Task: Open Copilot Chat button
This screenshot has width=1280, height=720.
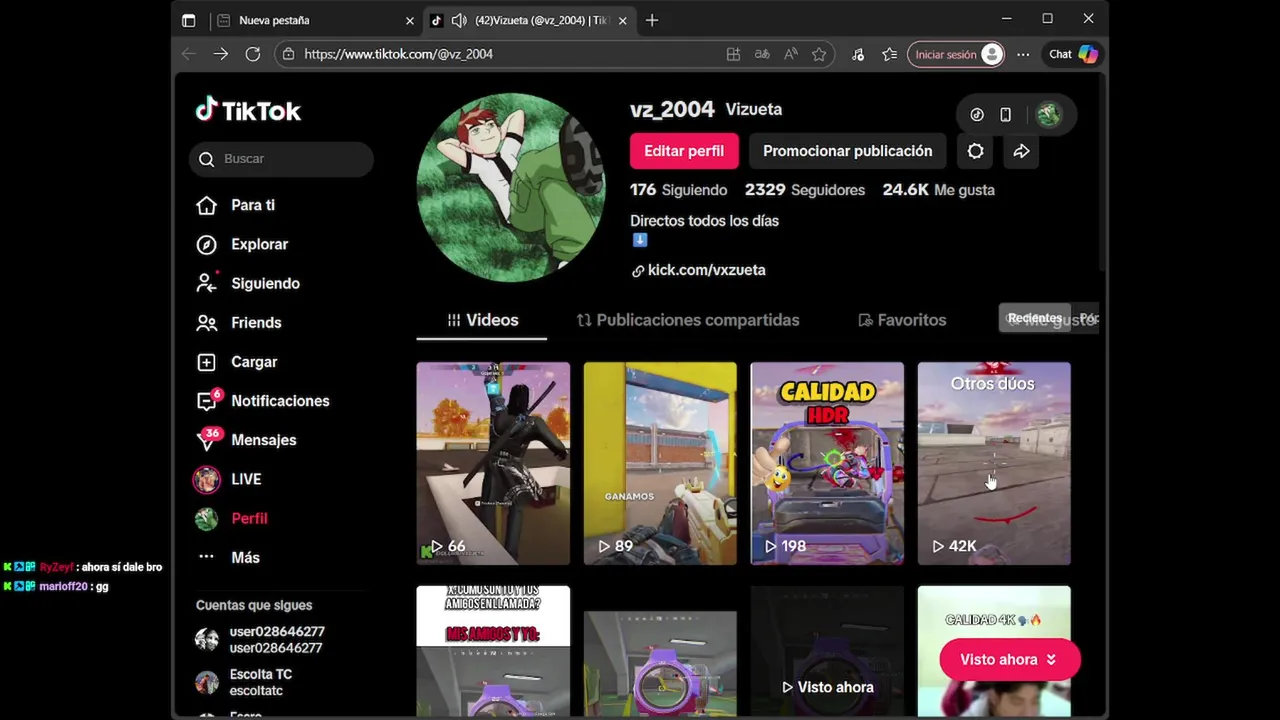Action: coord(1073,54)
